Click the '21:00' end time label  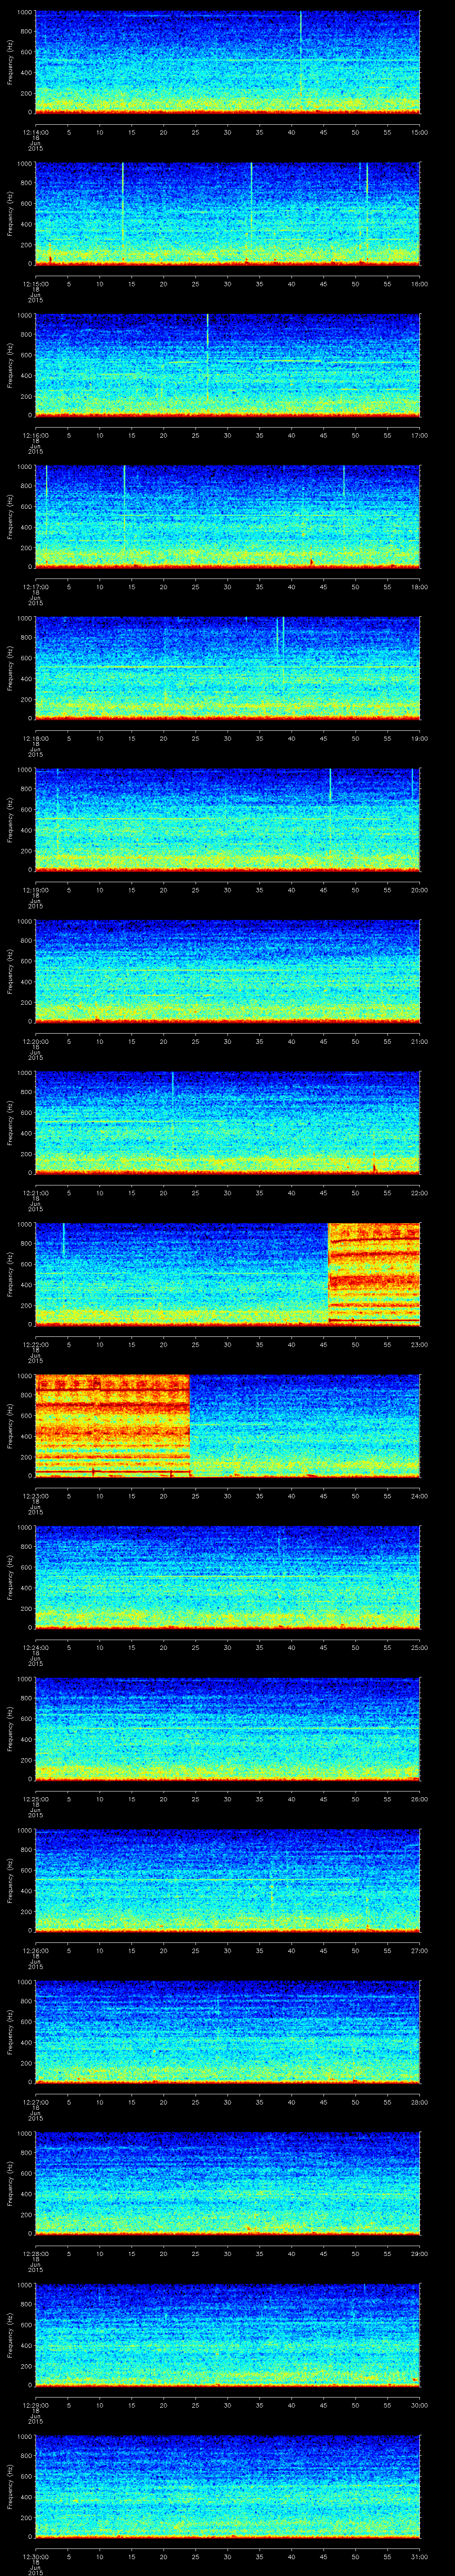click(420, 1043)
